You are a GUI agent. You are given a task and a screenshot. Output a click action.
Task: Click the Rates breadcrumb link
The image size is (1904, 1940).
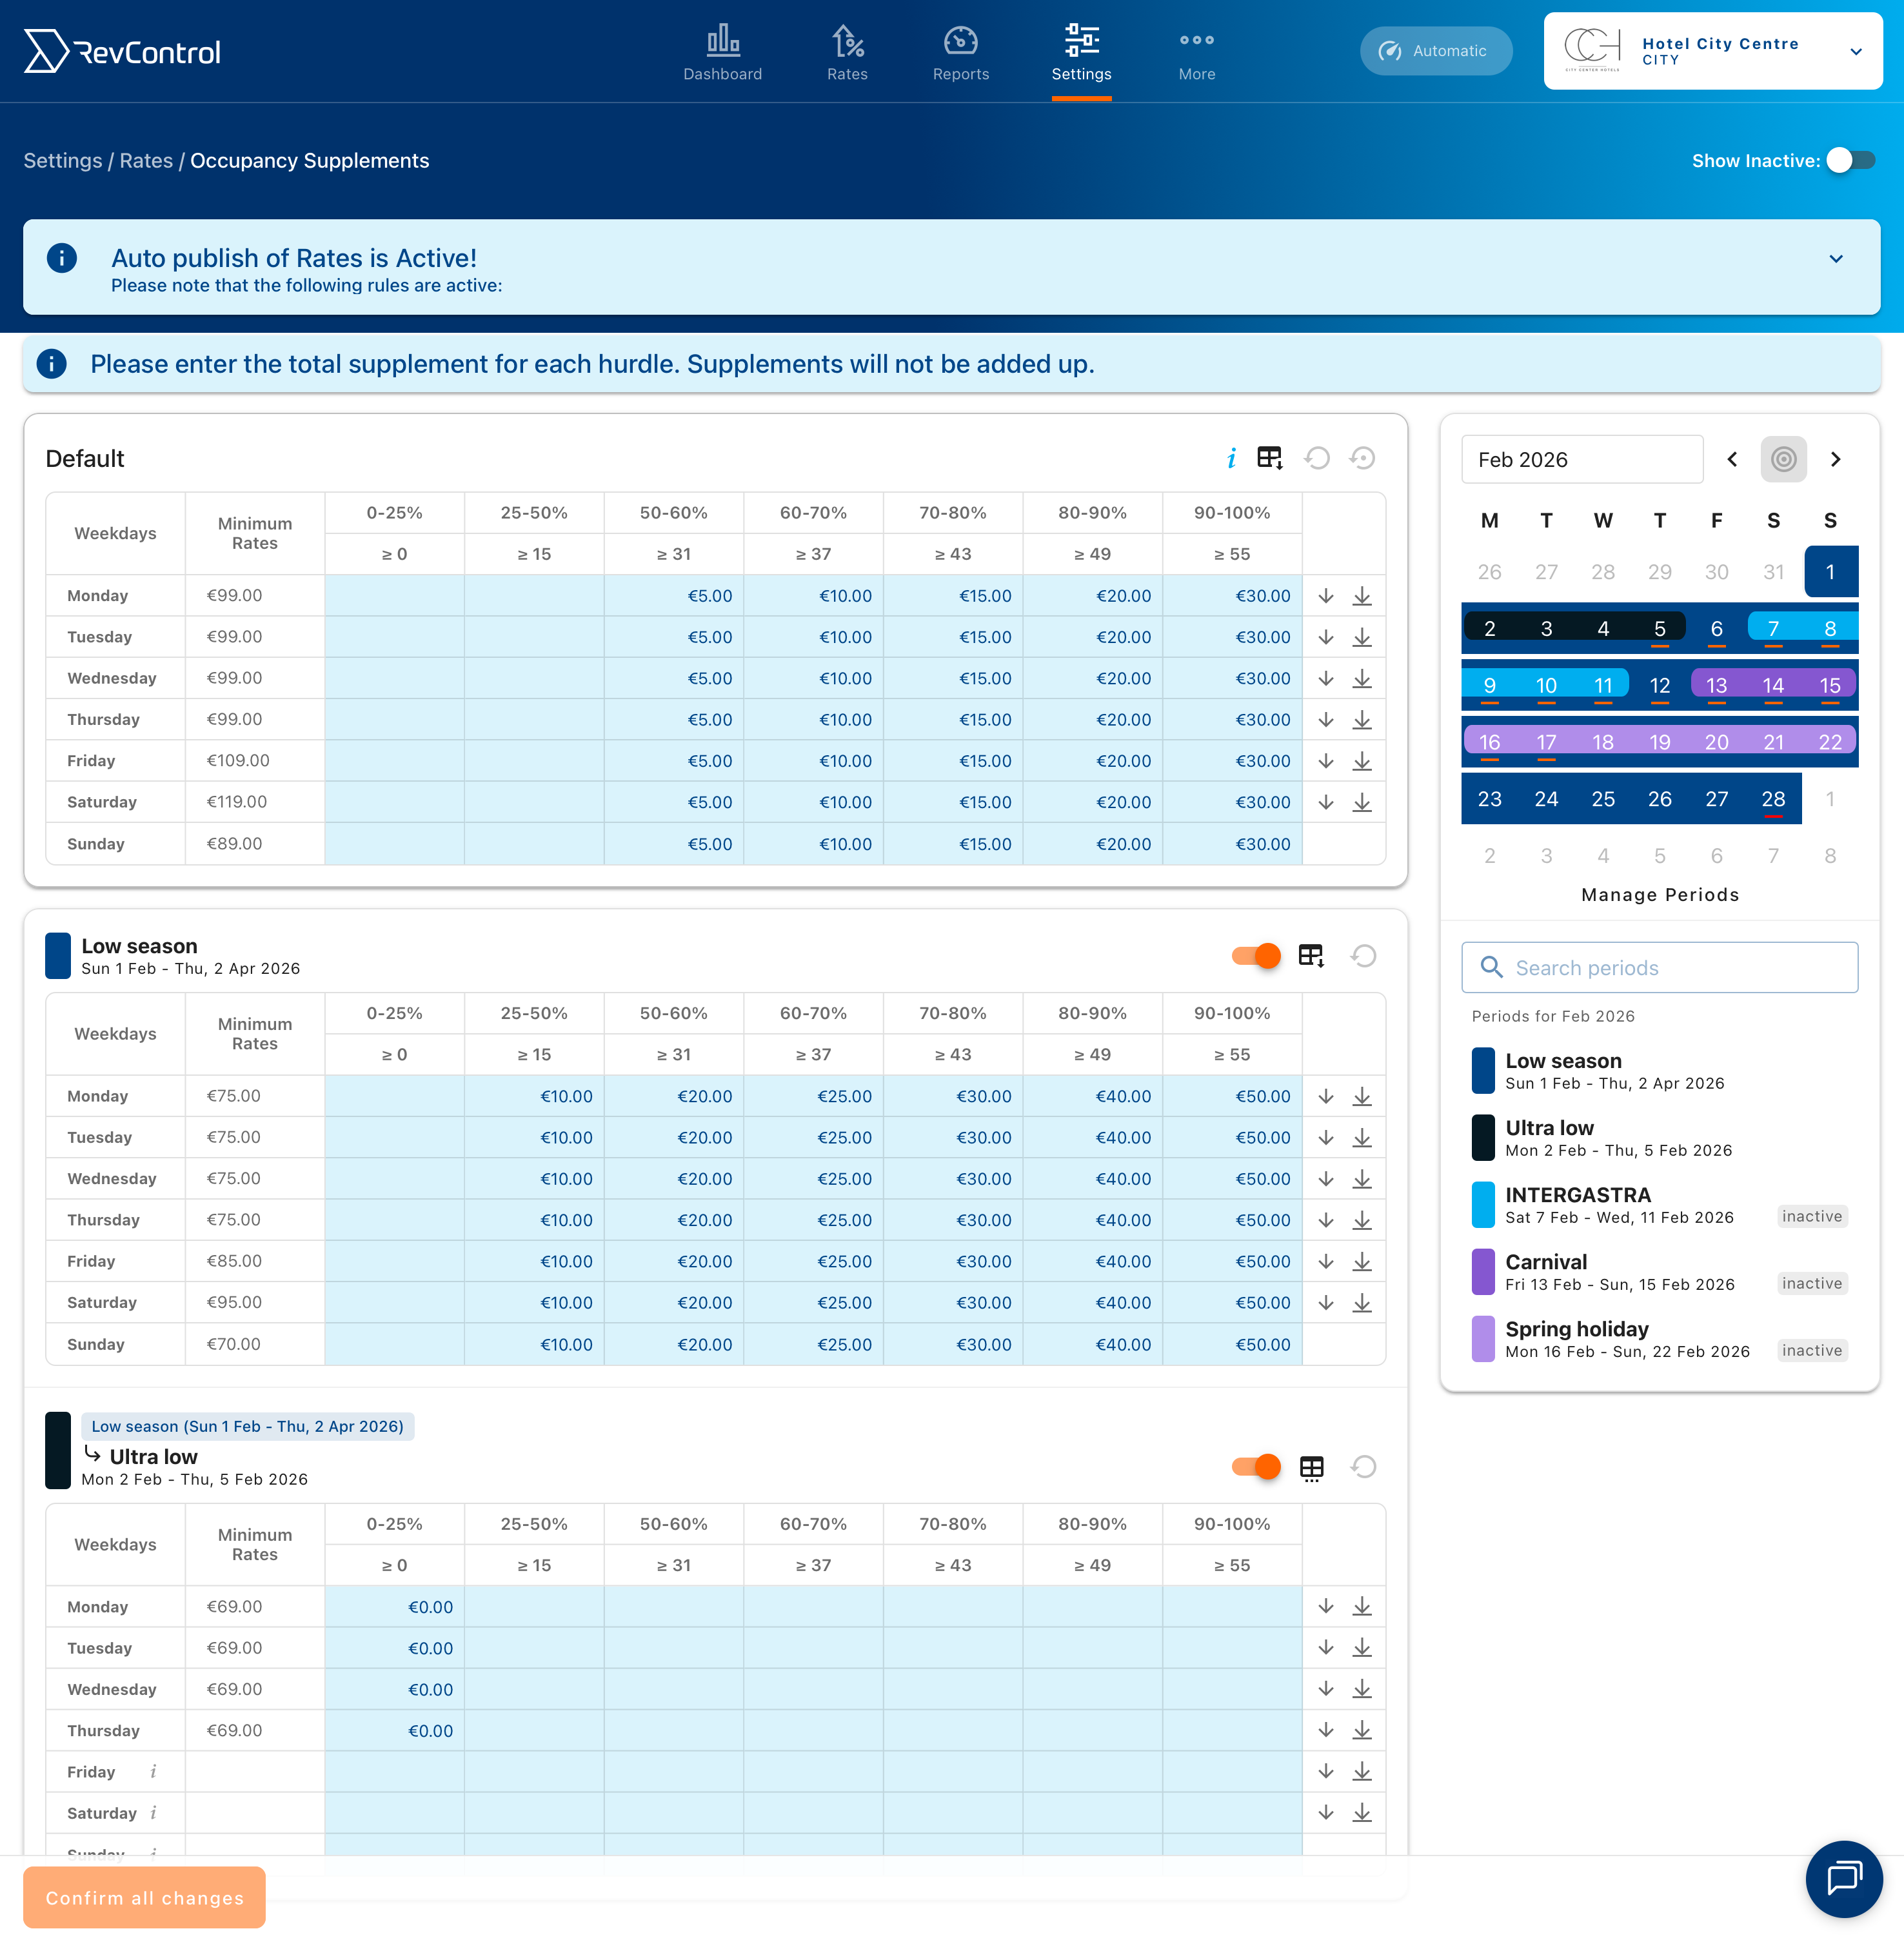click(146, 161)
